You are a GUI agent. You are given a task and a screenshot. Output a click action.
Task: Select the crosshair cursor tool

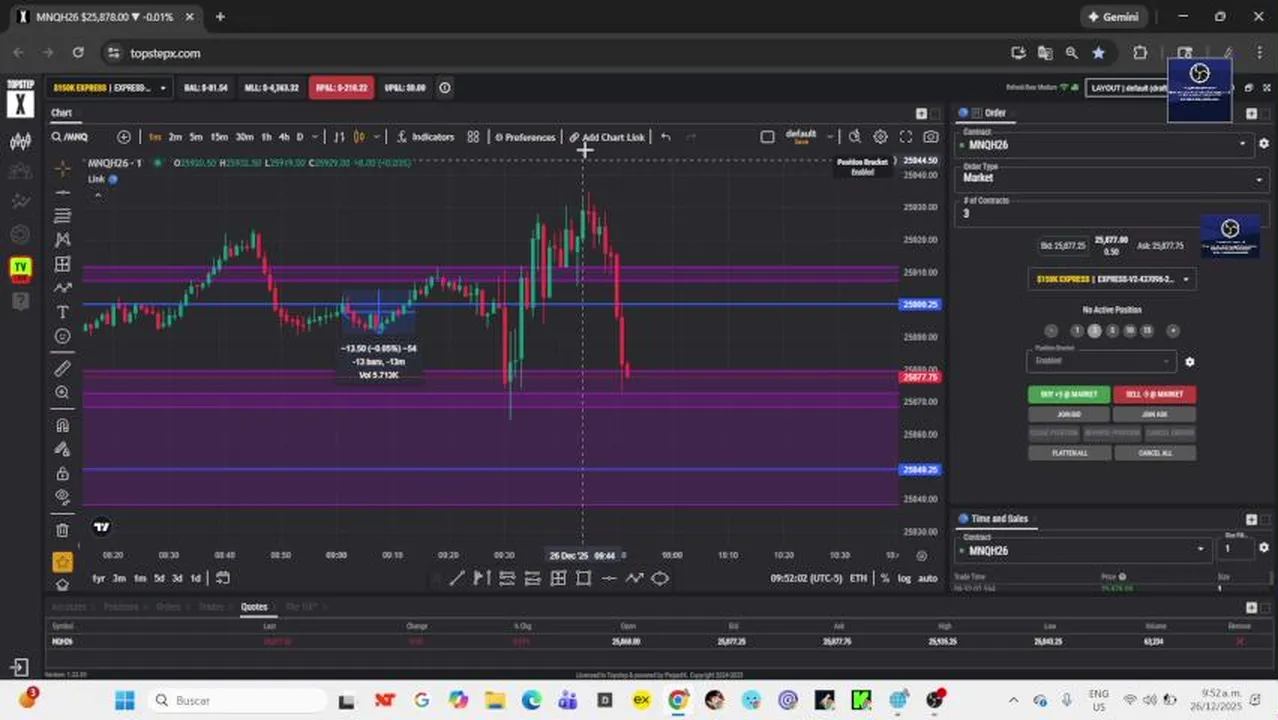pos(62,168)
